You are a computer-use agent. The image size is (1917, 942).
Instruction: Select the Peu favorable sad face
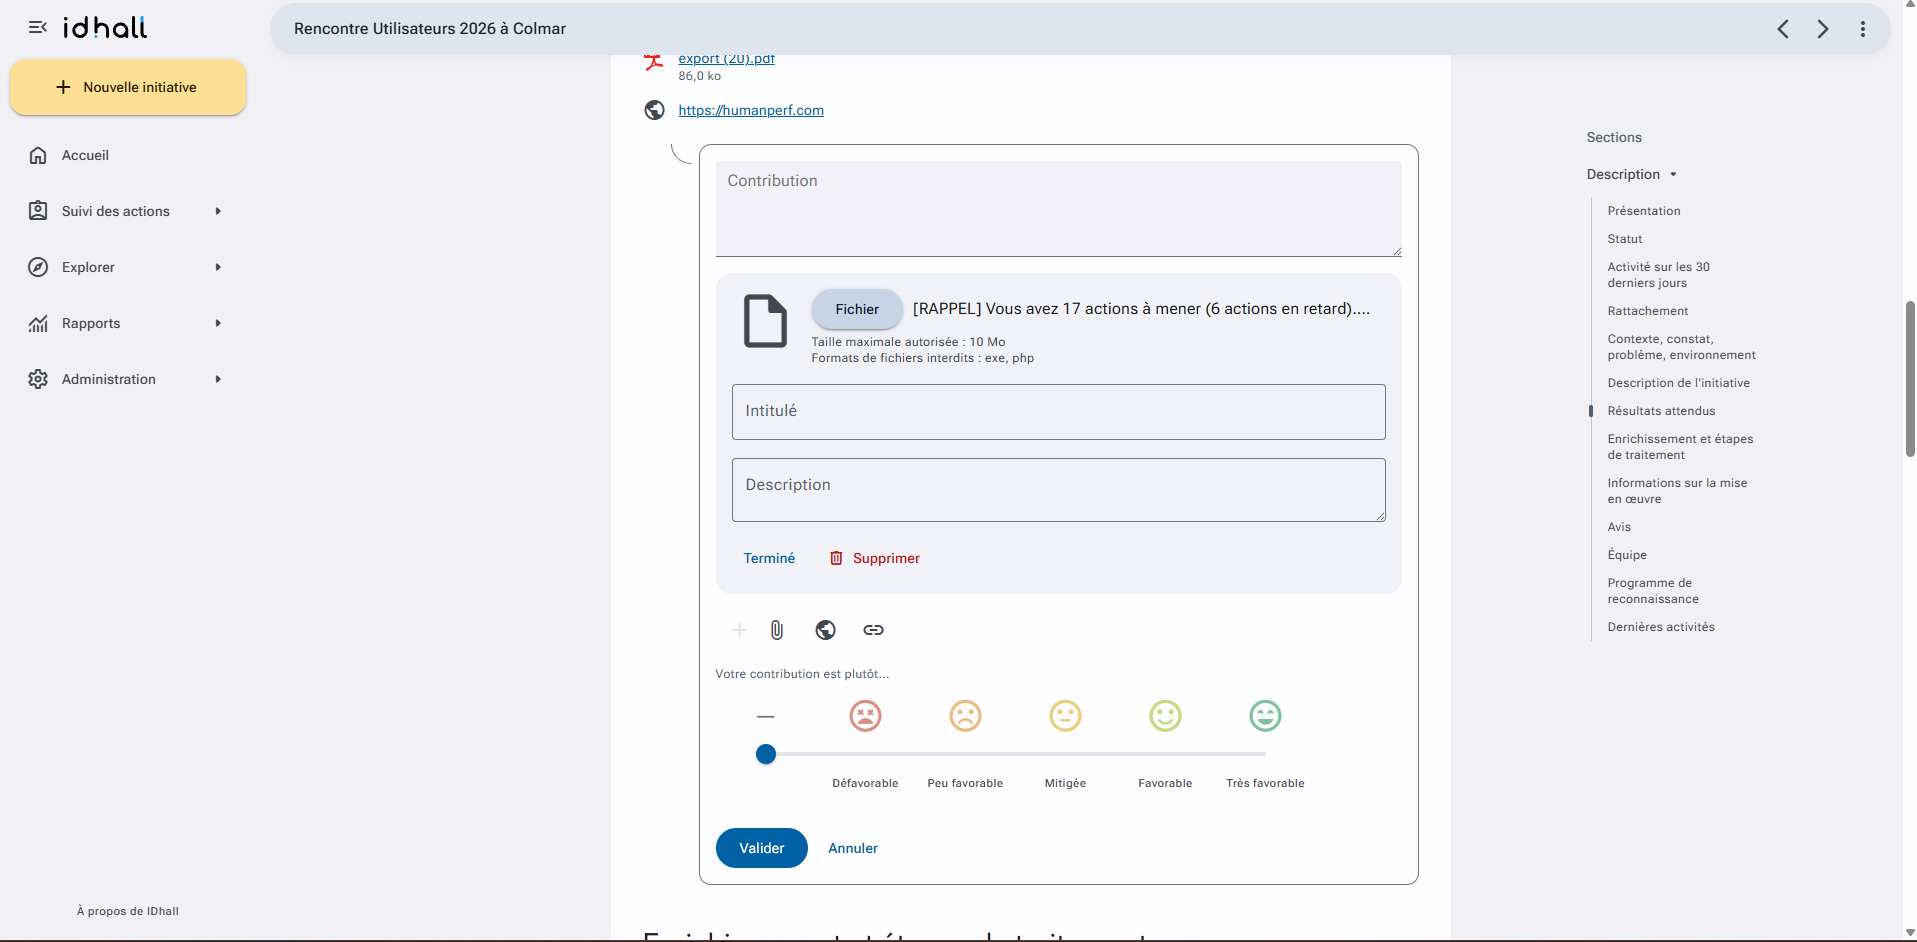965,716
